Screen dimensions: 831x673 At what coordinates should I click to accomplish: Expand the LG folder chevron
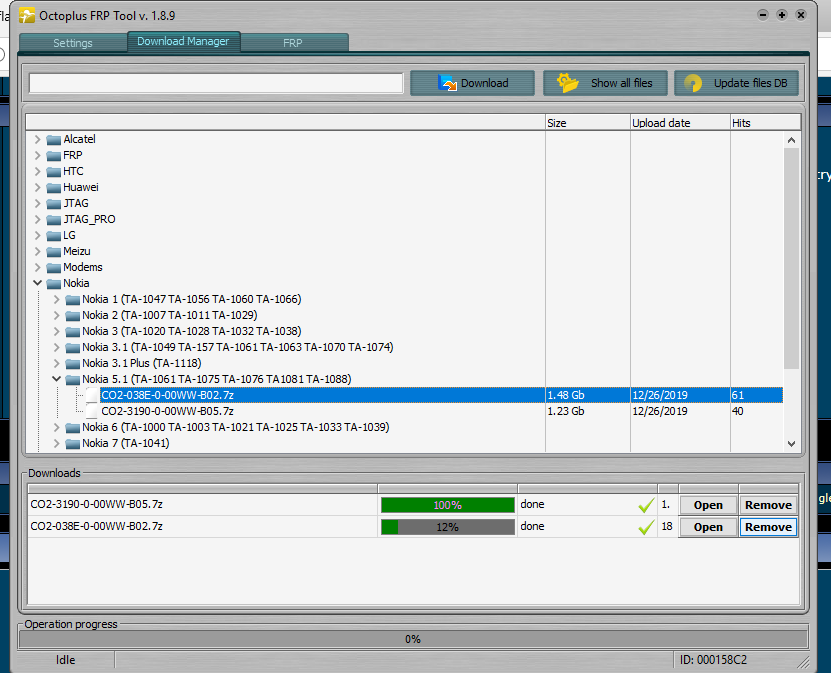(37, 235)
